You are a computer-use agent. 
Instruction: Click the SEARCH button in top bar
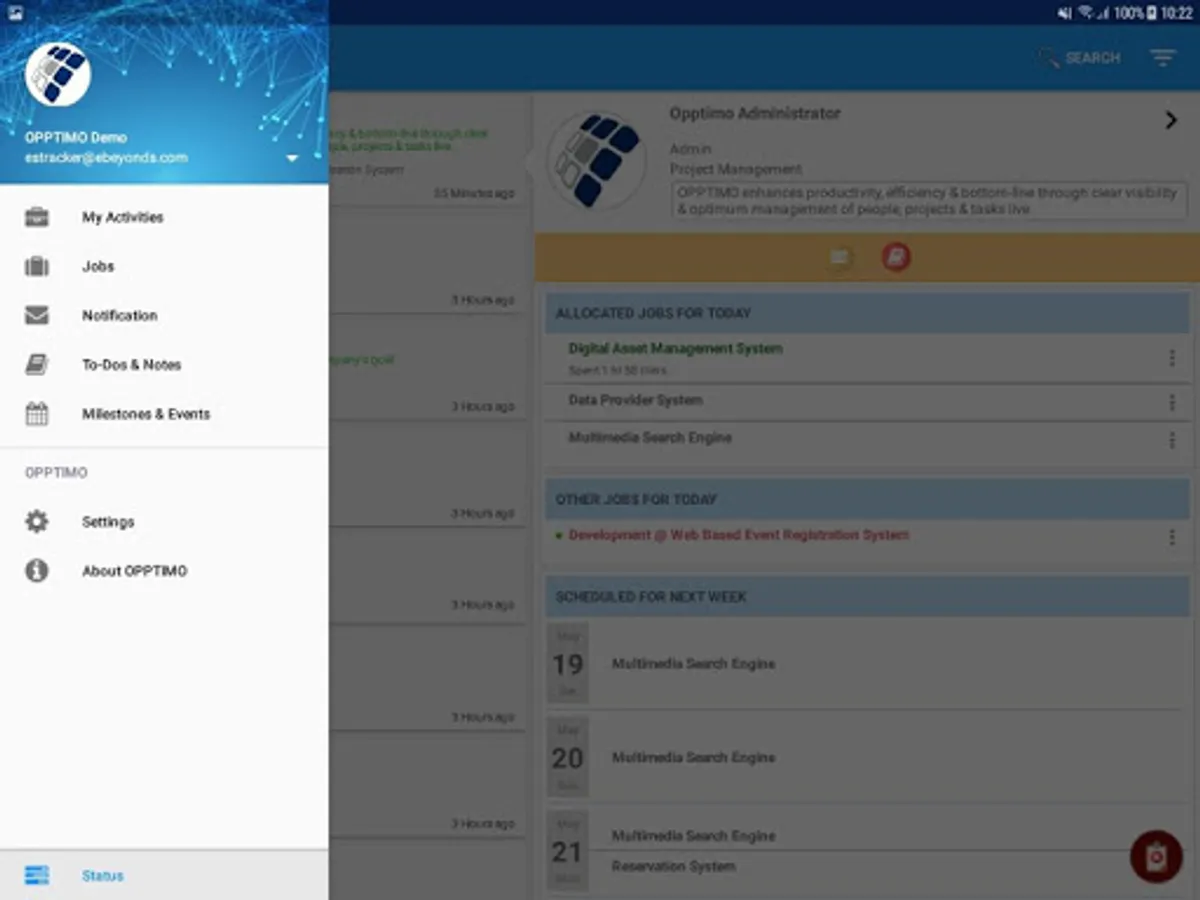coord(1080,58)
